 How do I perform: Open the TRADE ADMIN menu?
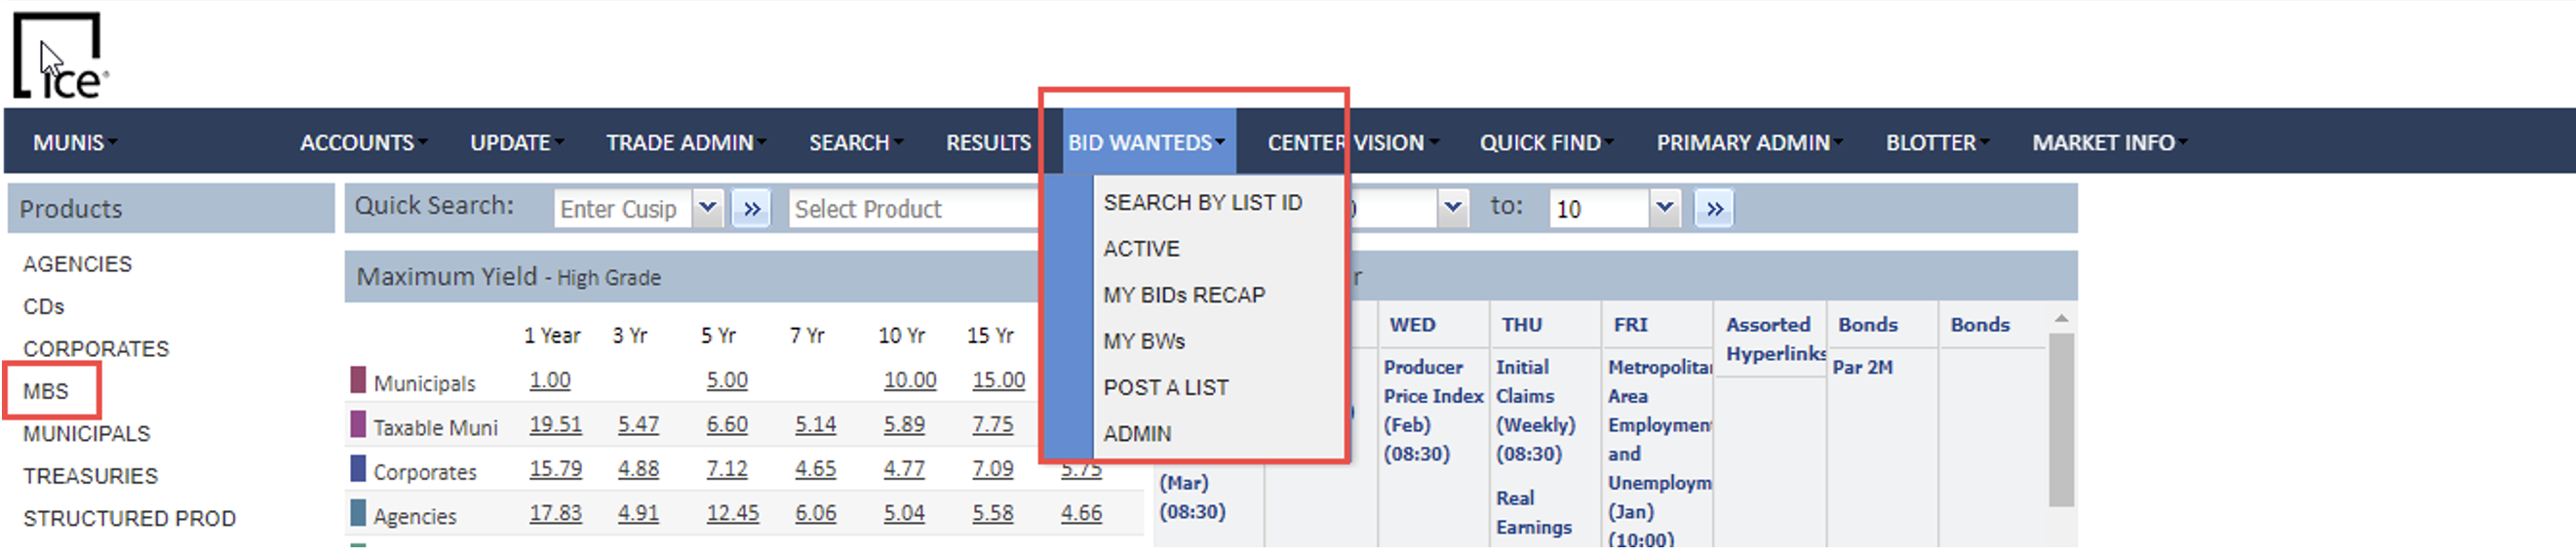[686, 143]
